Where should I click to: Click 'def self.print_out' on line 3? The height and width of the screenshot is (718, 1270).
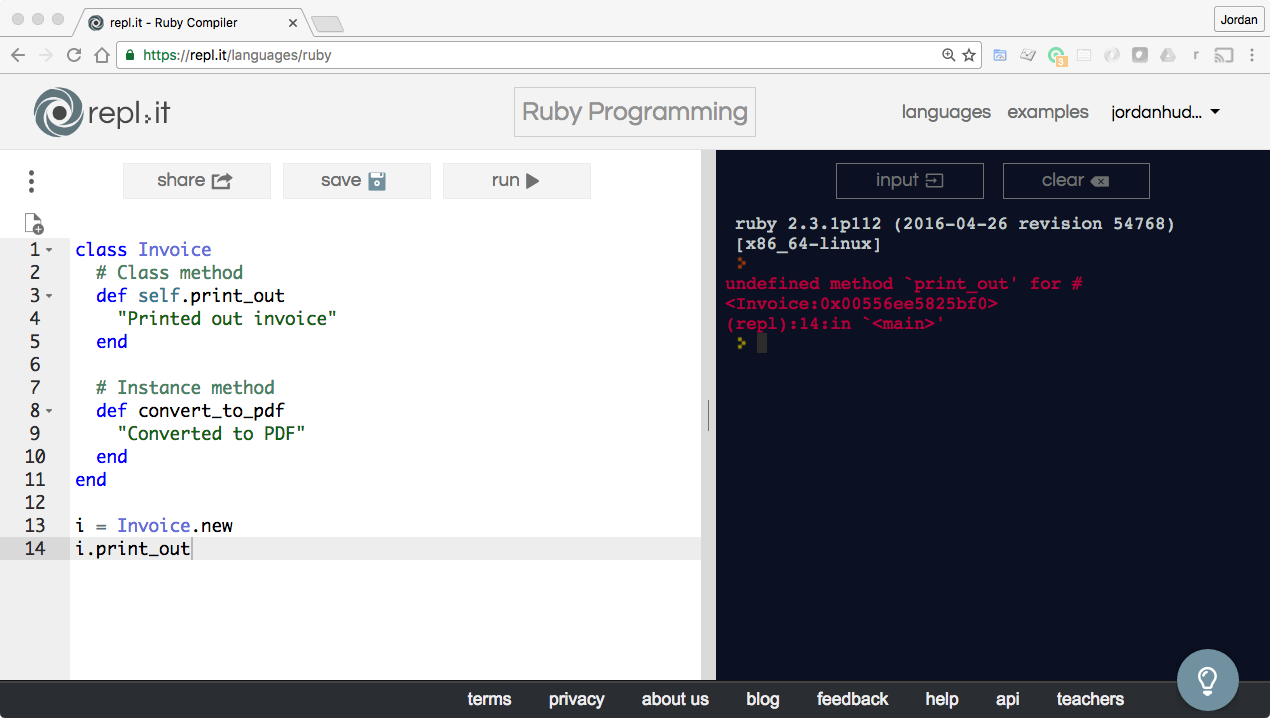click(191, 296)
